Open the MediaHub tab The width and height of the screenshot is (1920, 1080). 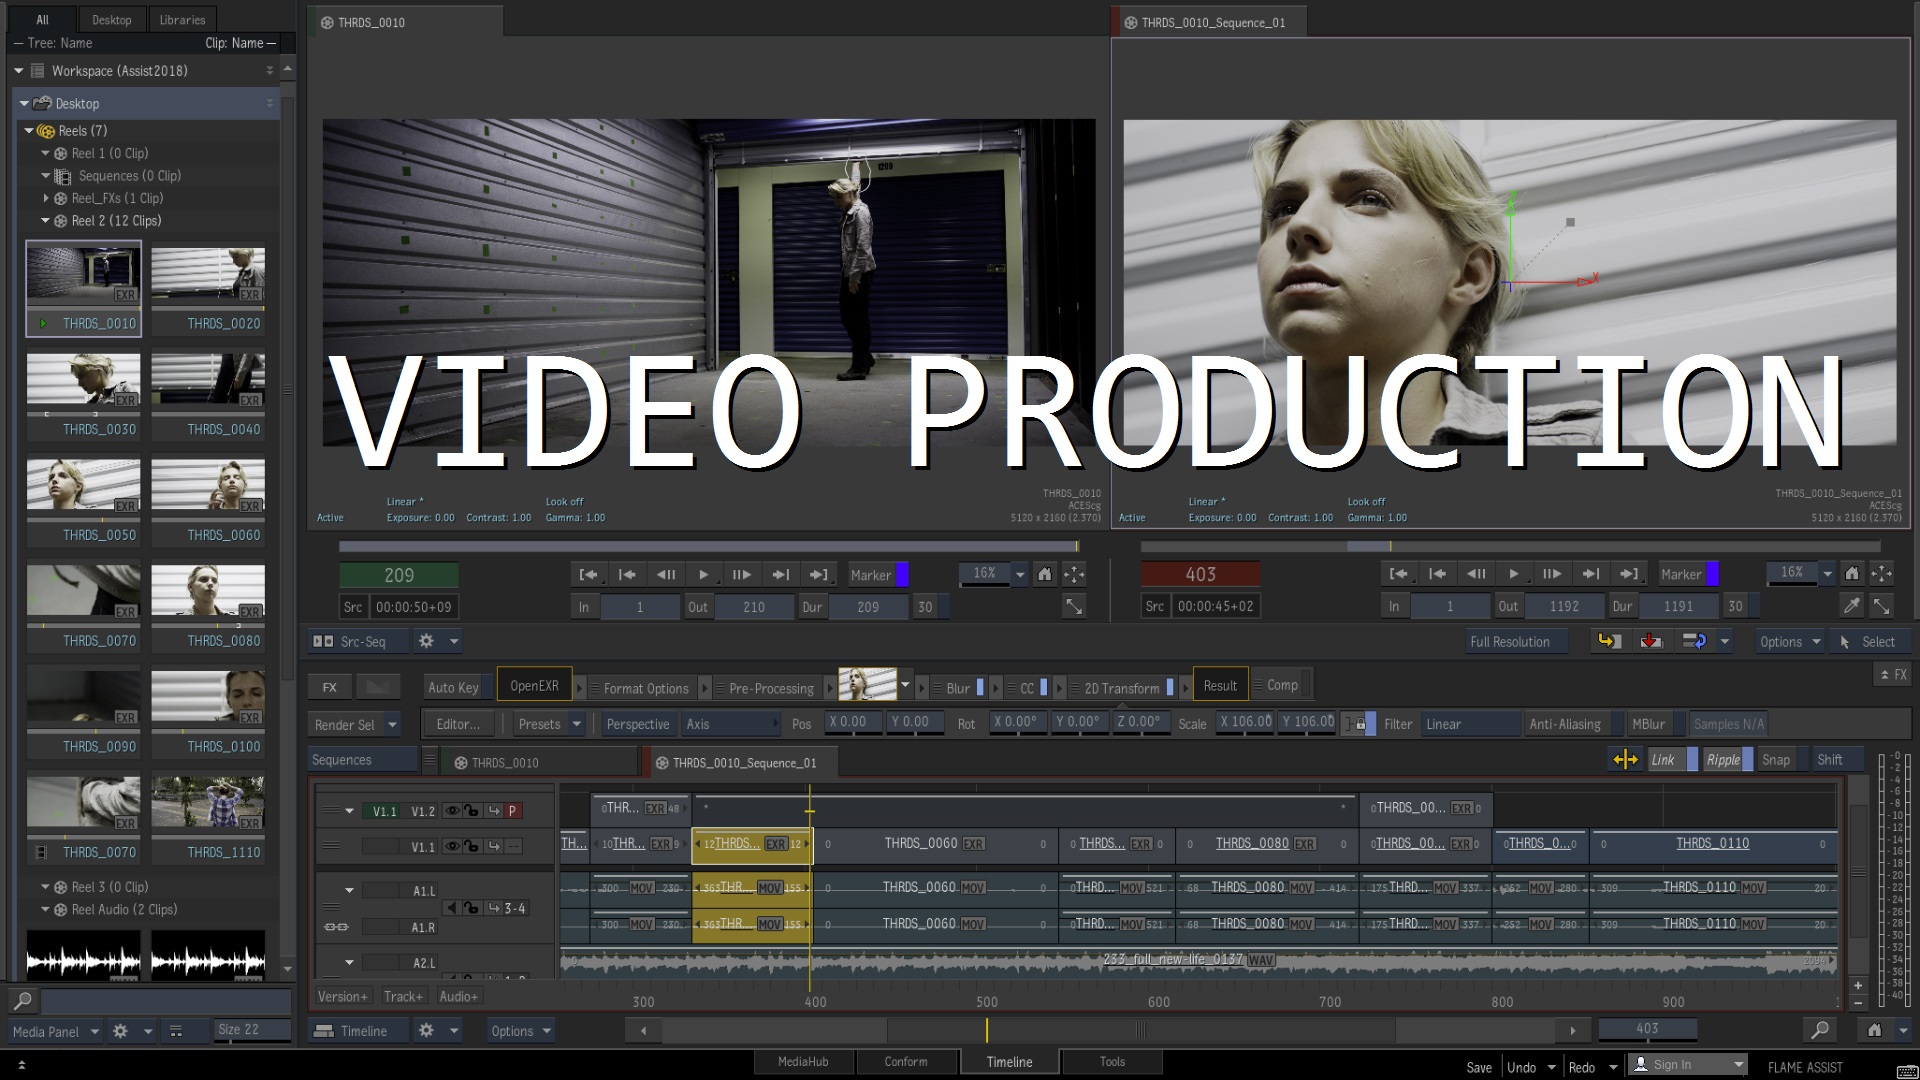(x=803, y=1062)
